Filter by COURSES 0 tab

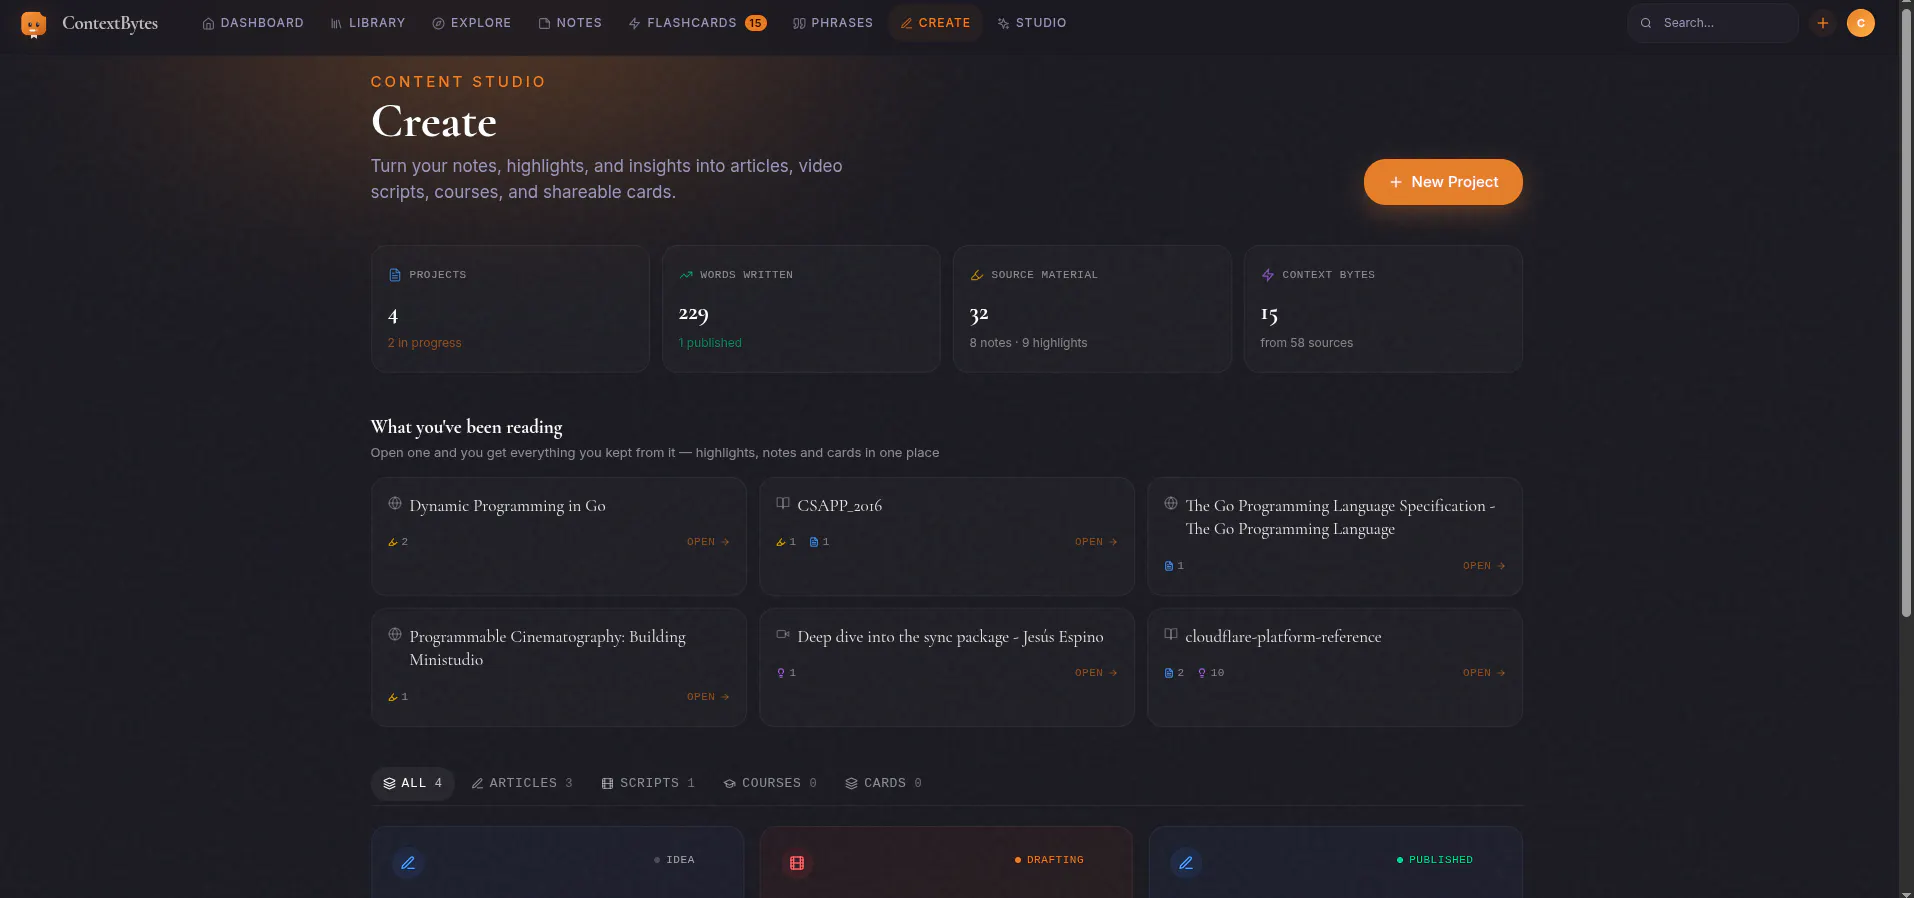(x=770, y=783)
